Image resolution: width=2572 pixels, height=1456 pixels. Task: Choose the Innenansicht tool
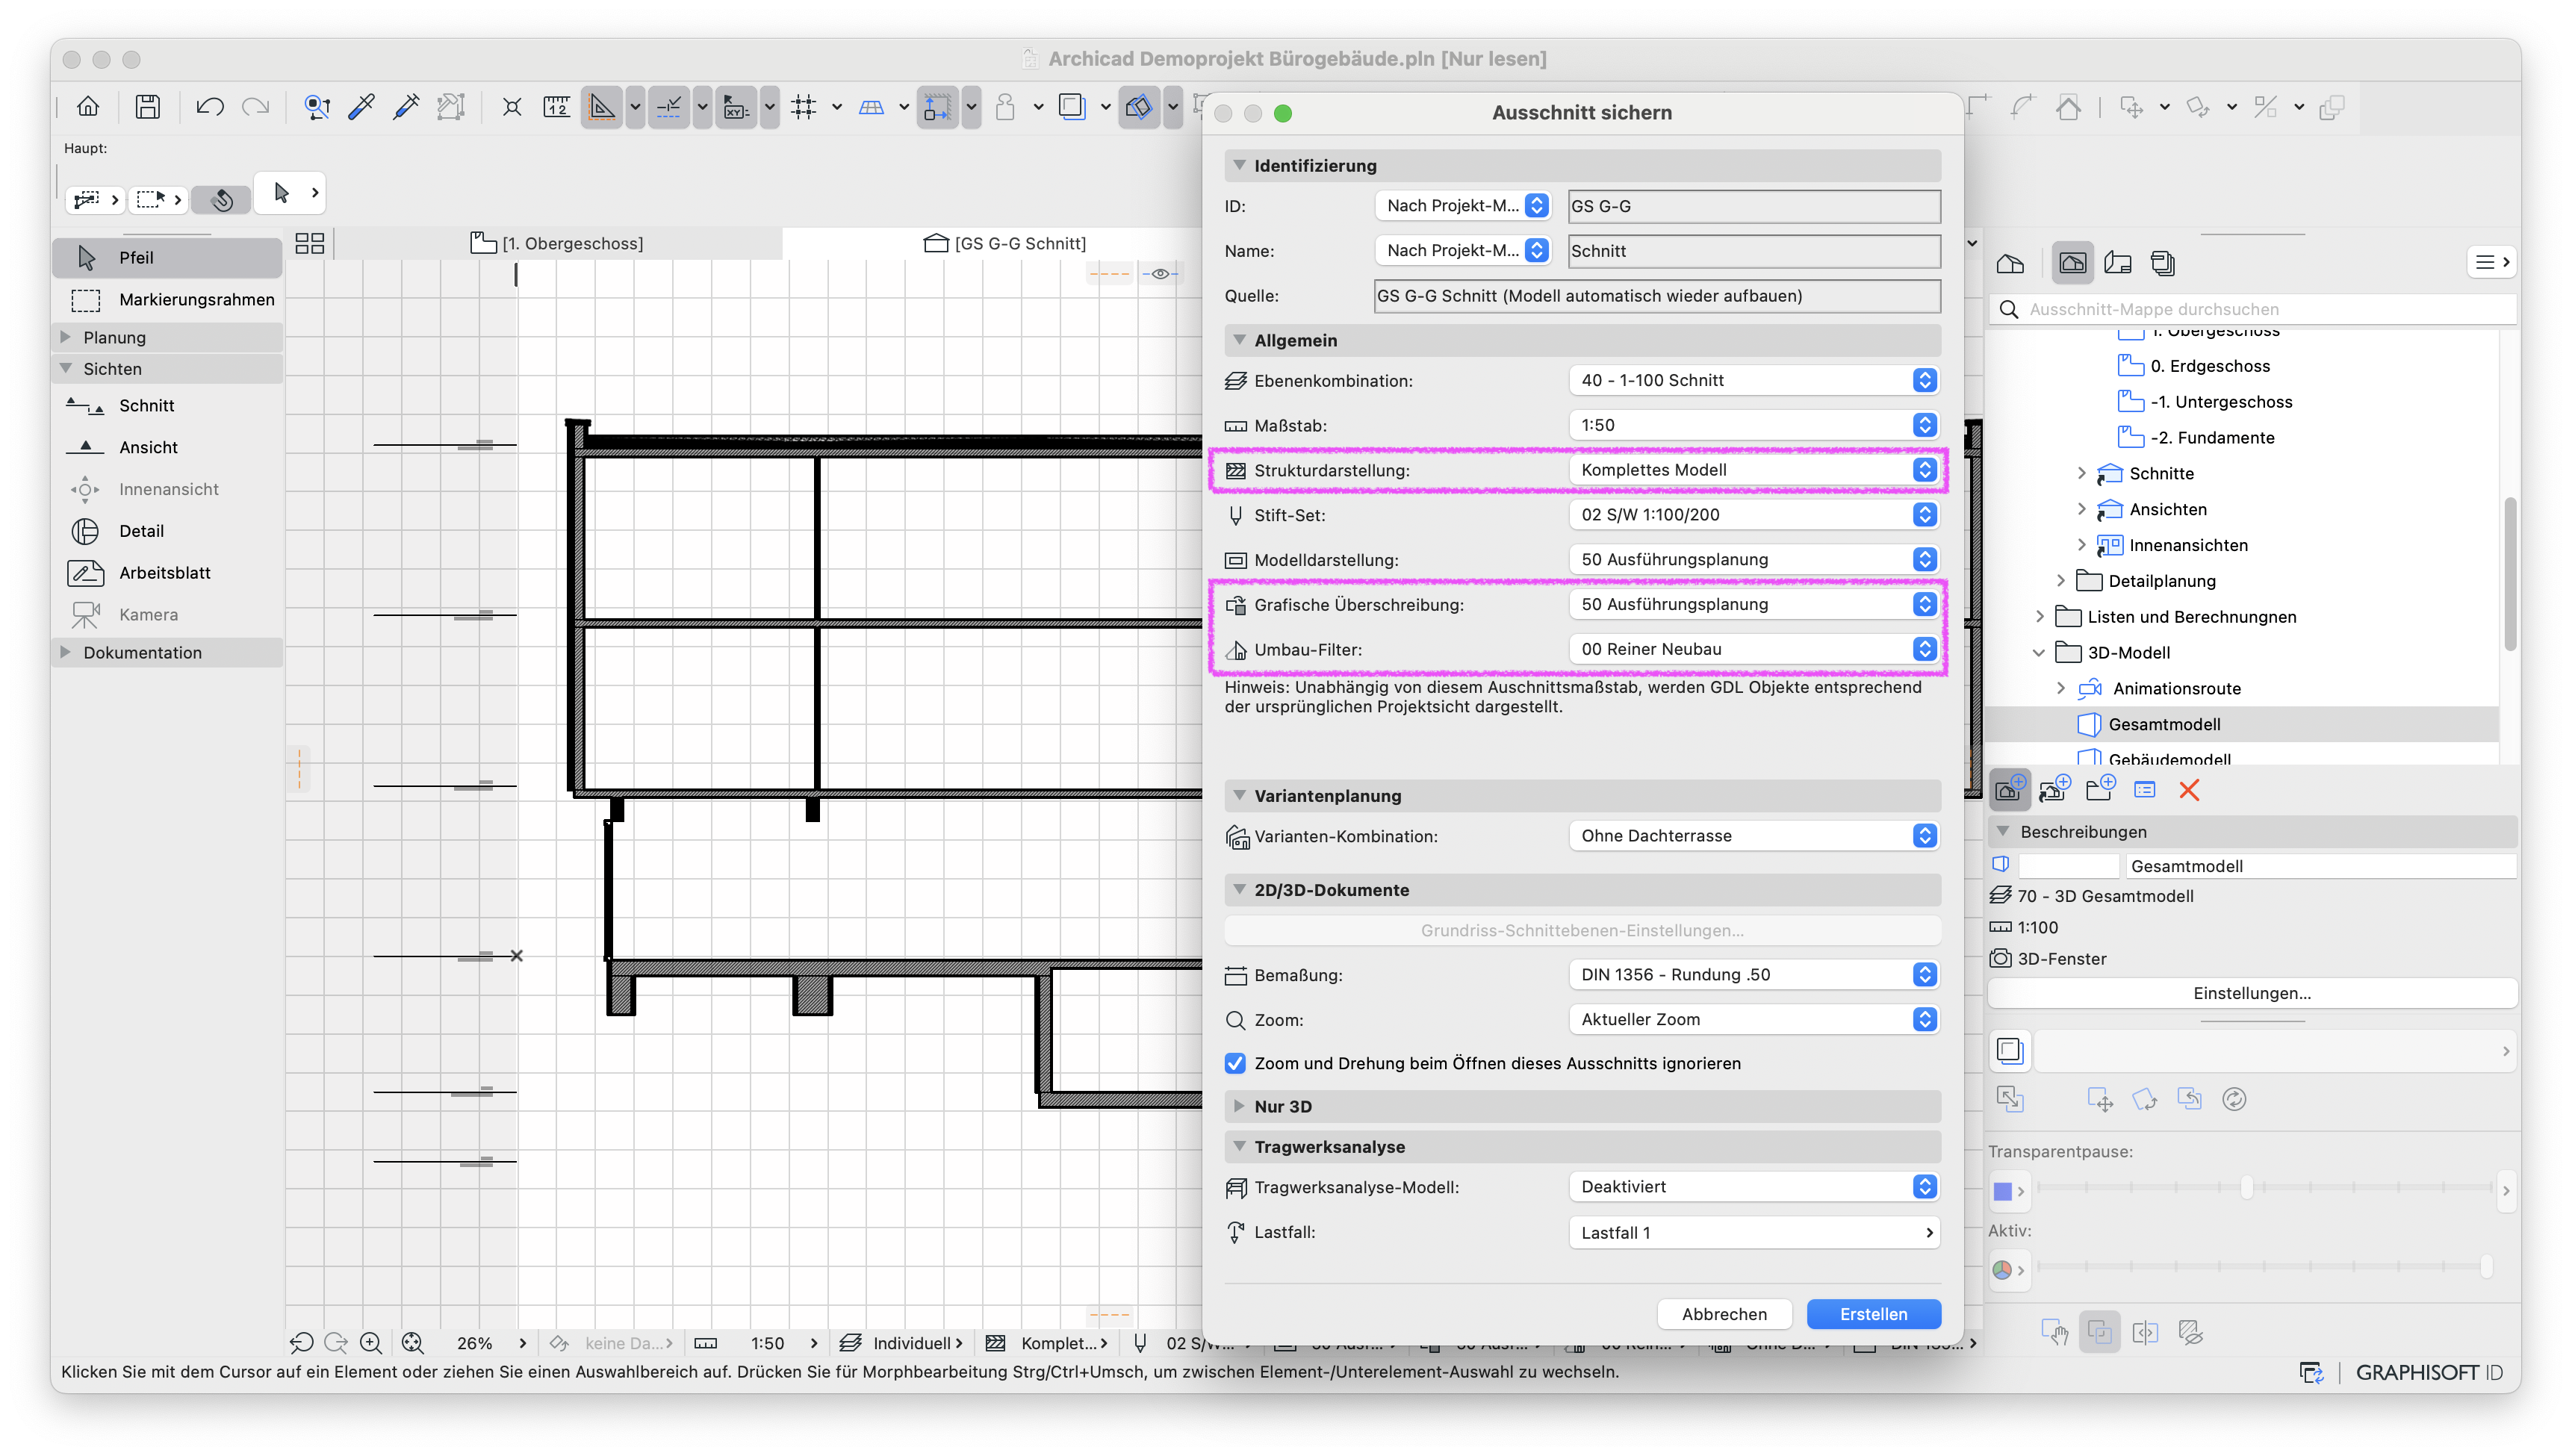click(167, 489)
